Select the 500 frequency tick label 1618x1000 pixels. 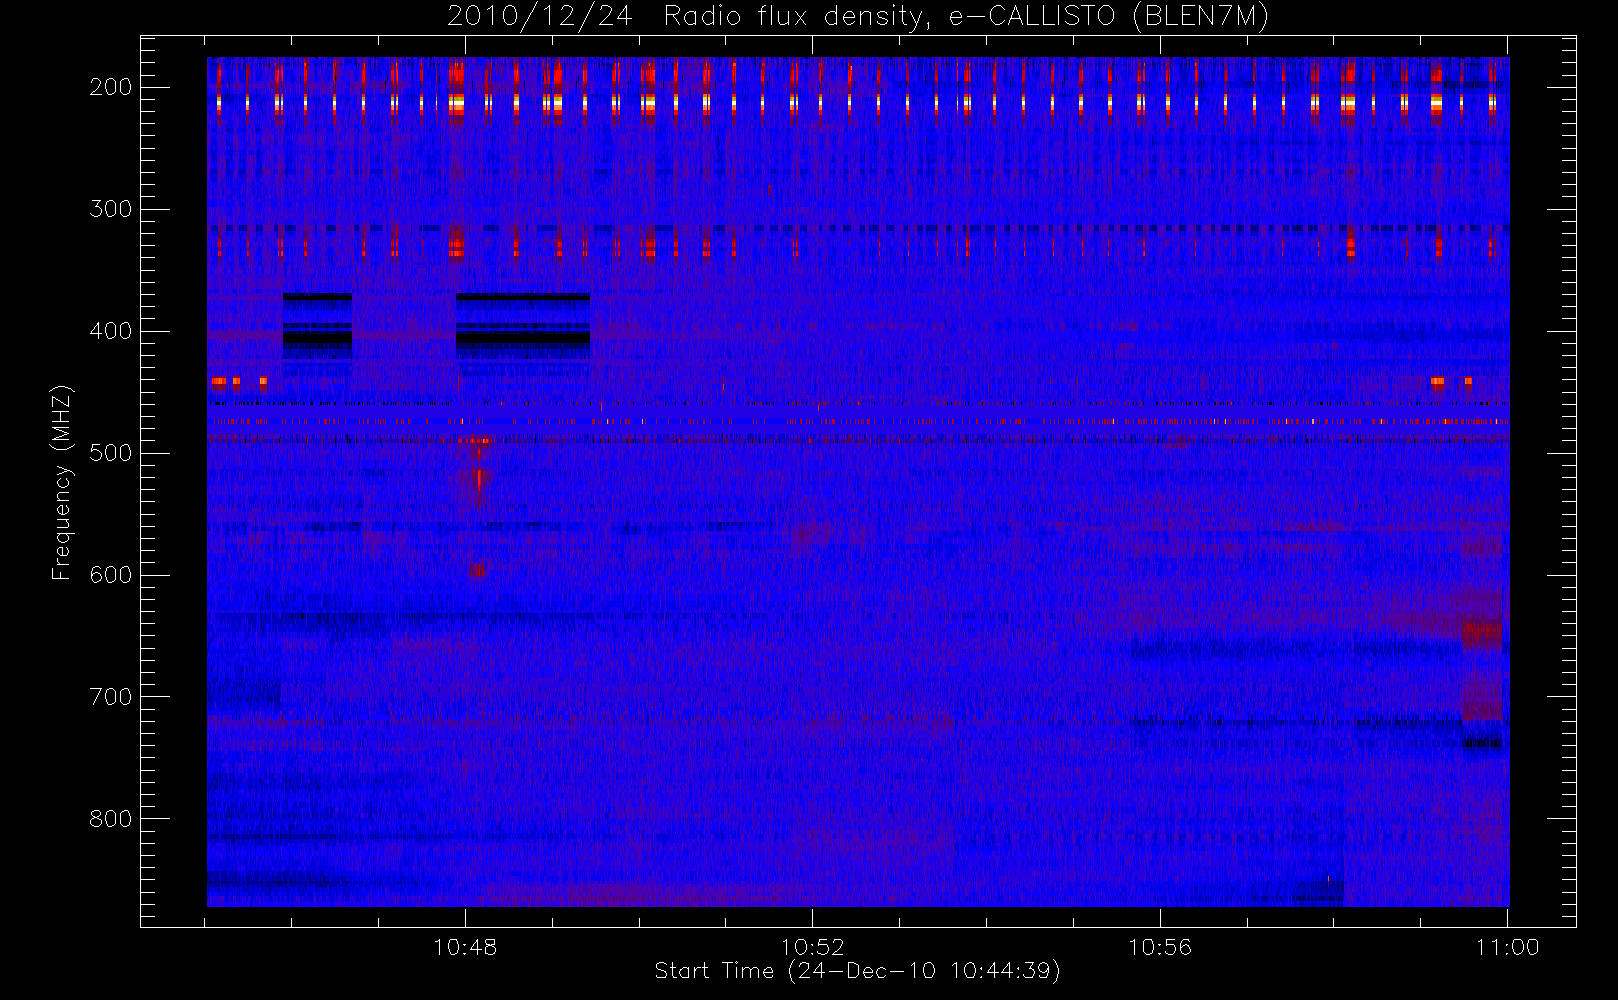pos(110,453)
